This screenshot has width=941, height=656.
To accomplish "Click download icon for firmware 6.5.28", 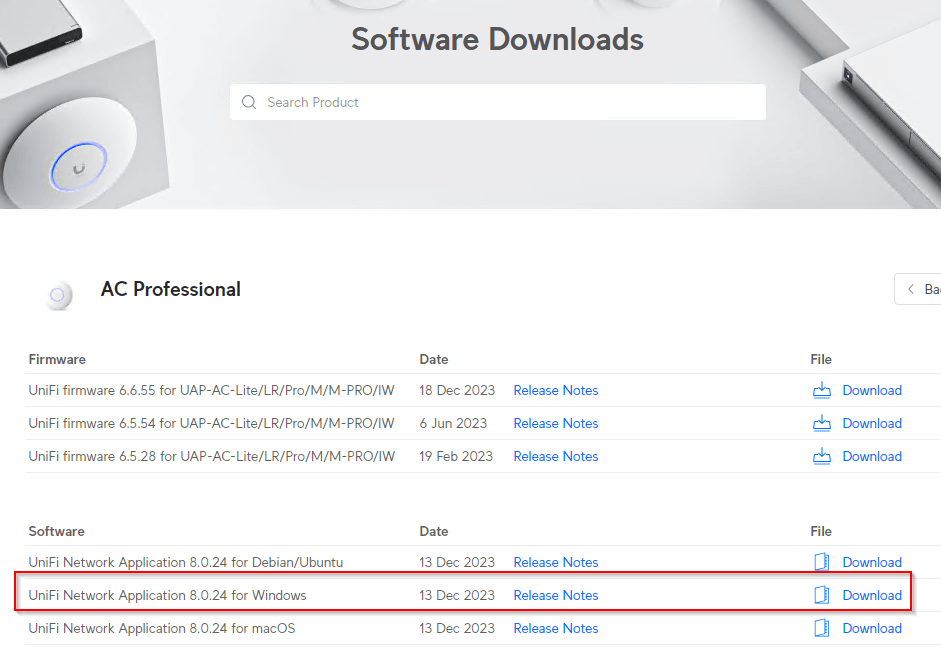I will [x=822, y=456].
